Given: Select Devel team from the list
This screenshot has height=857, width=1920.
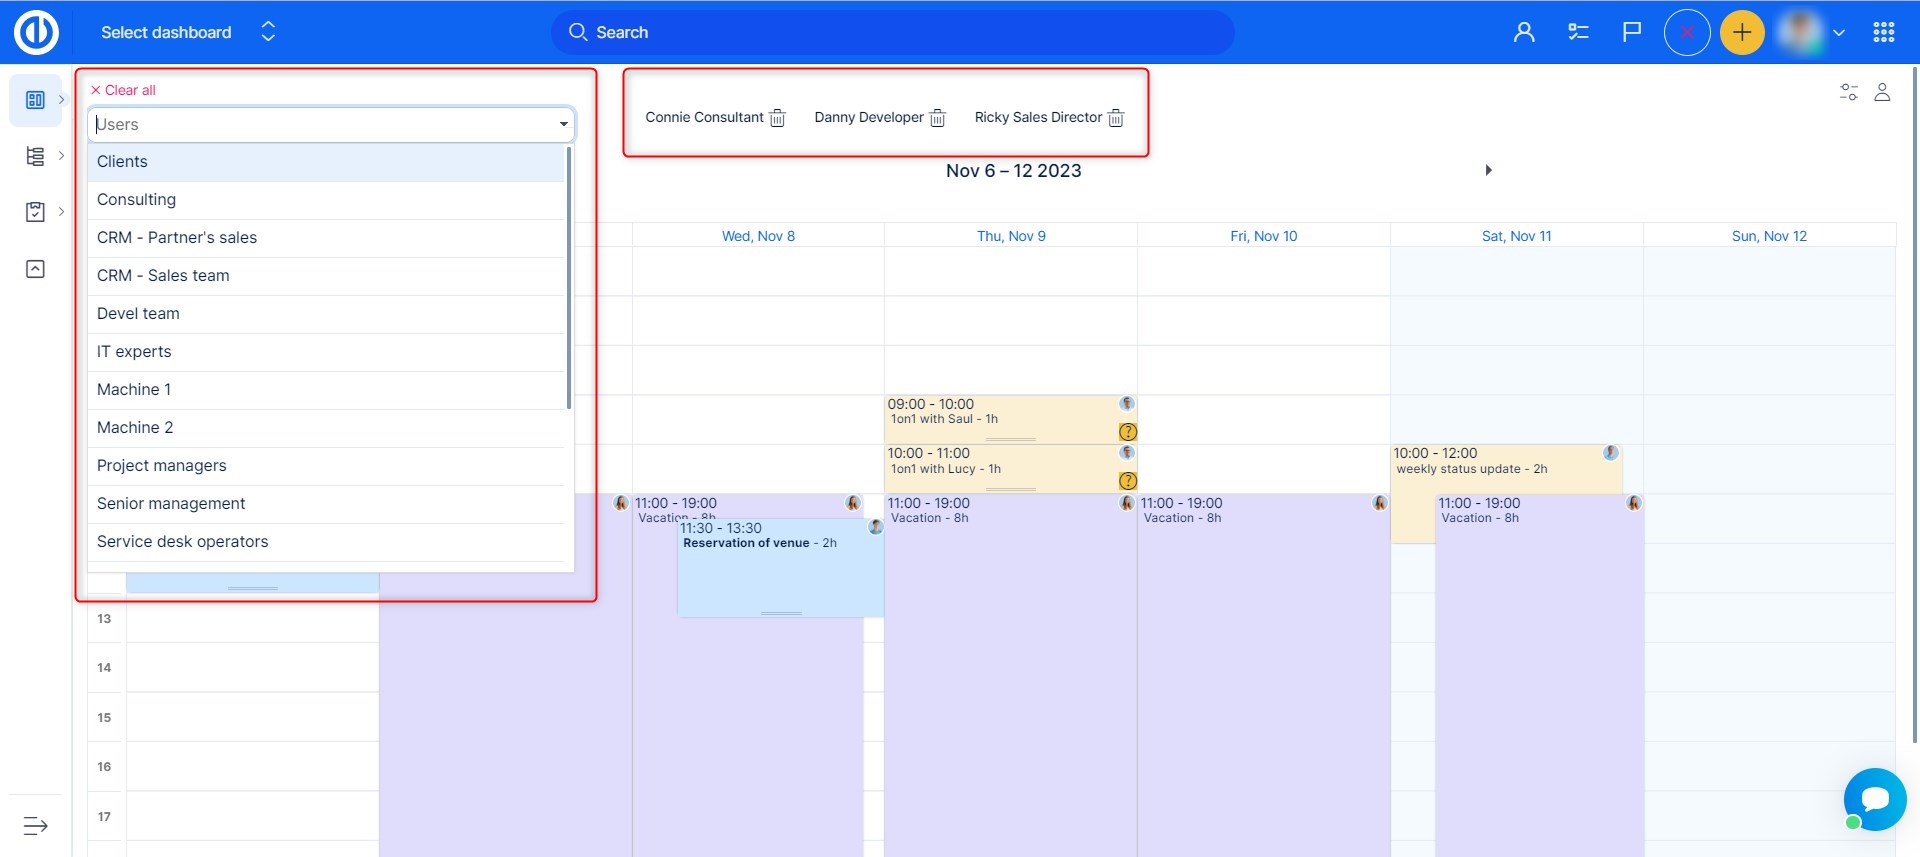Looking at the screenshot, I should coord(138,314).
